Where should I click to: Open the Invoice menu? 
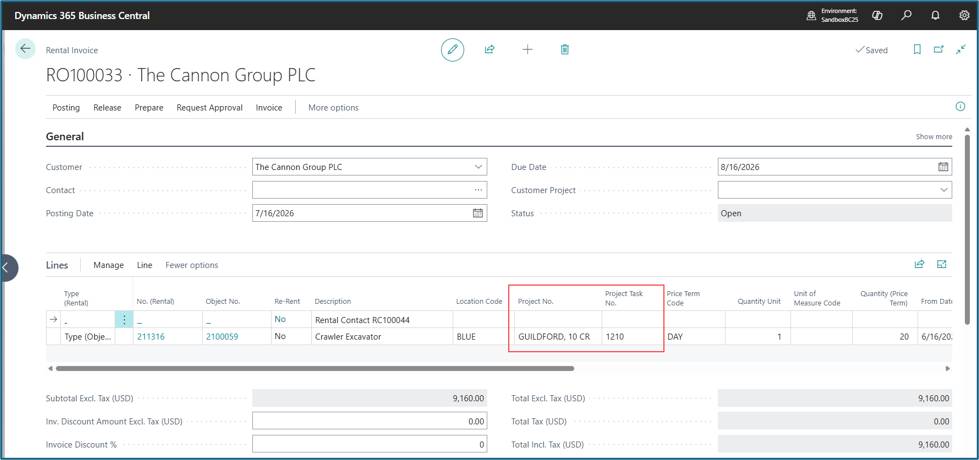point(268,107)
